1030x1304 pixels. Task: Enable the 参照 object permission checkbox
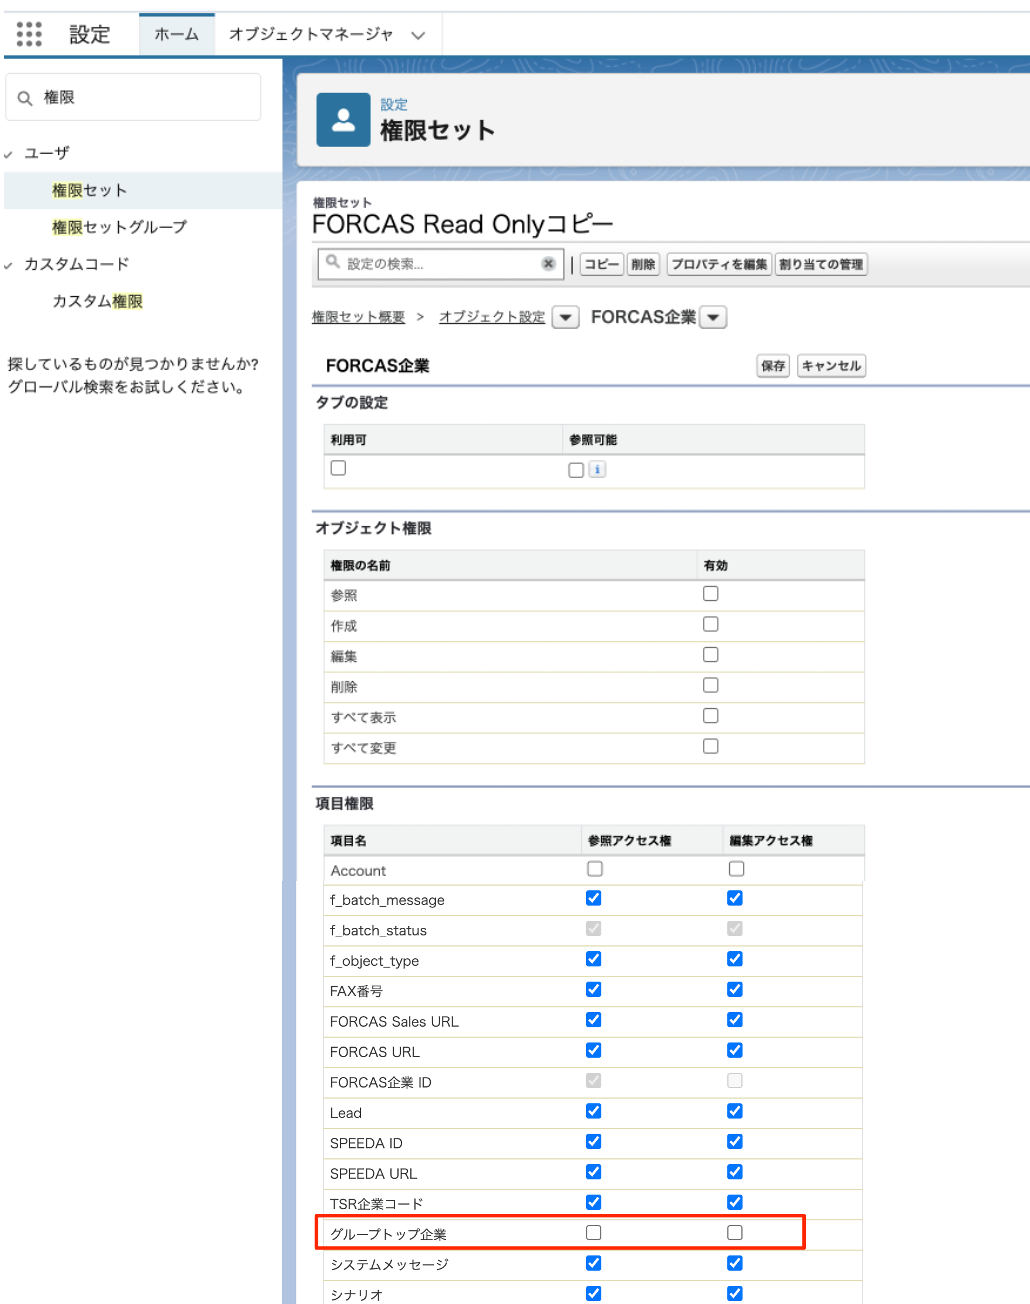pos(710,594)
